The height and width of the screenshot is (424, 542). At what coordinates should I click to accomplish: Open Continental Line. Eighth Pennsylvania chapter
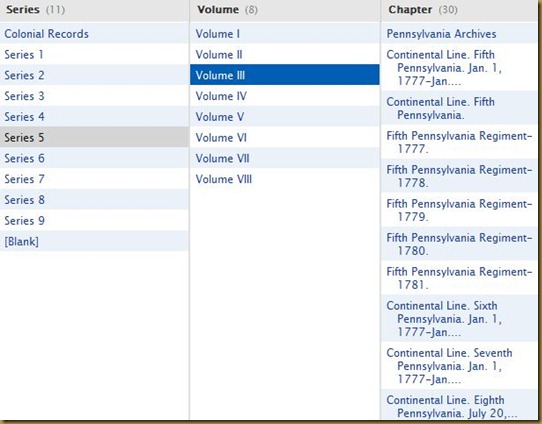459,405
